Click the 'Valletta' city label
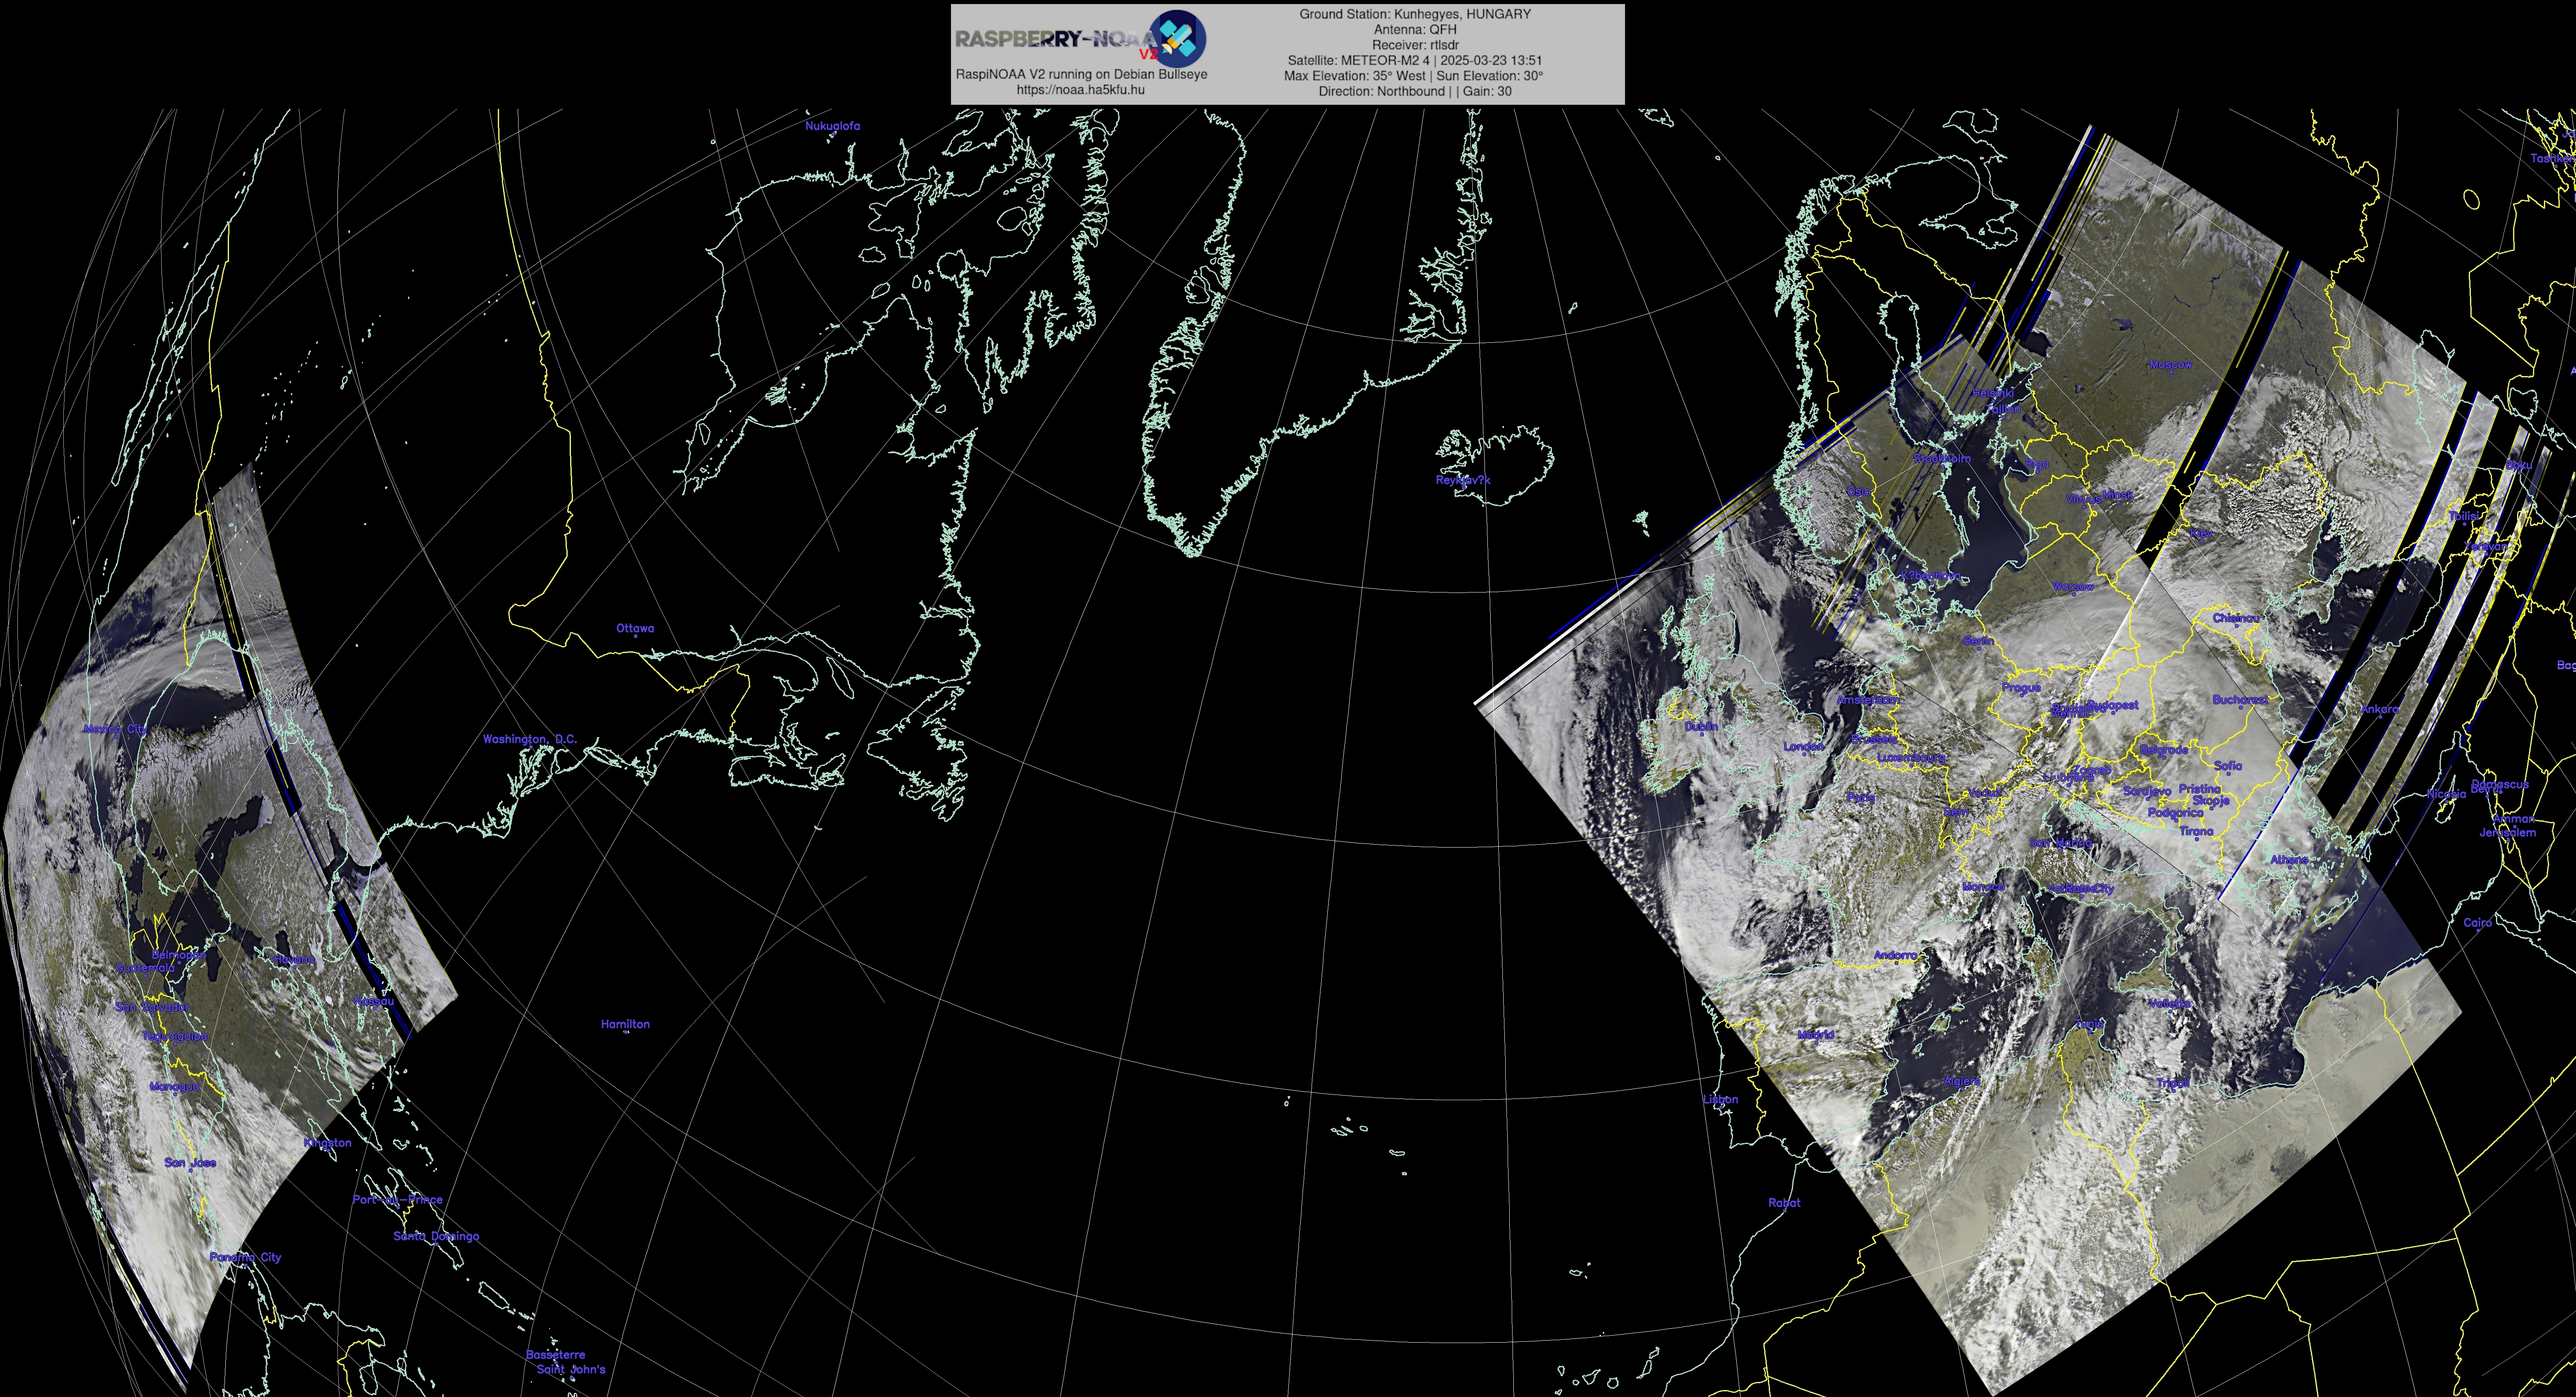Viewport: 2576px width, 1397px height. point(2170,1003)
